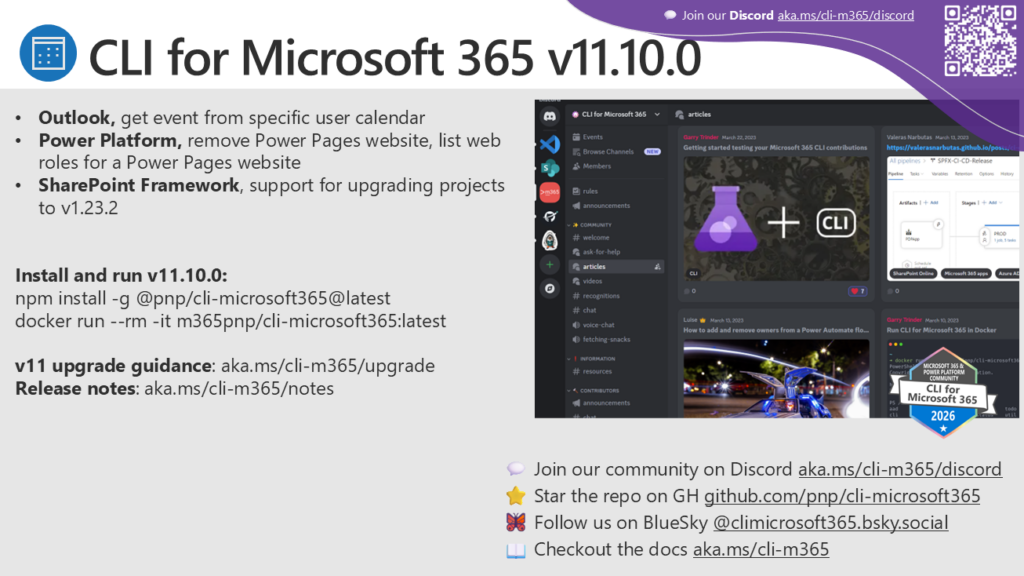Image resolution: width=1024 pixels, height=576 pixels.
Task: Click the heart reaction with 7
Action: pyautogui.click(x=857, y=291)
